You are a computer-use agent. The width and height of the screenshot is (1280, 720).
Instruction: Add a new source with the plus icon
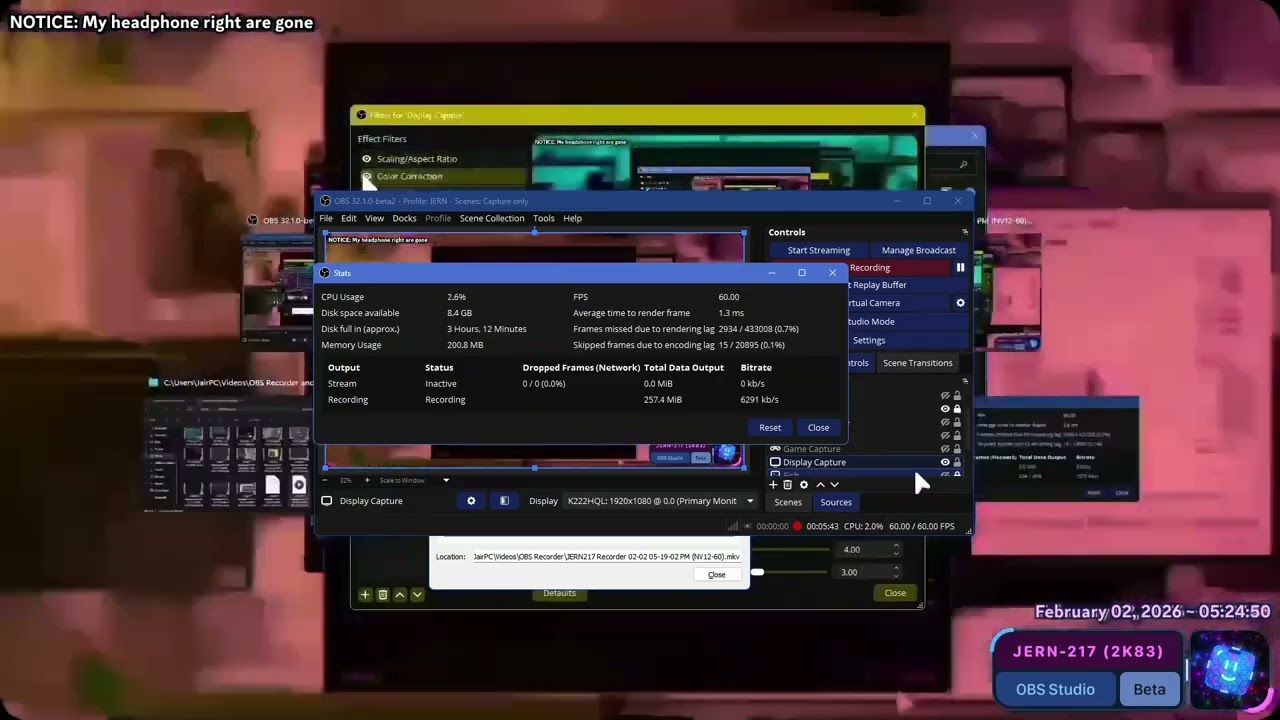pos(773,485)
